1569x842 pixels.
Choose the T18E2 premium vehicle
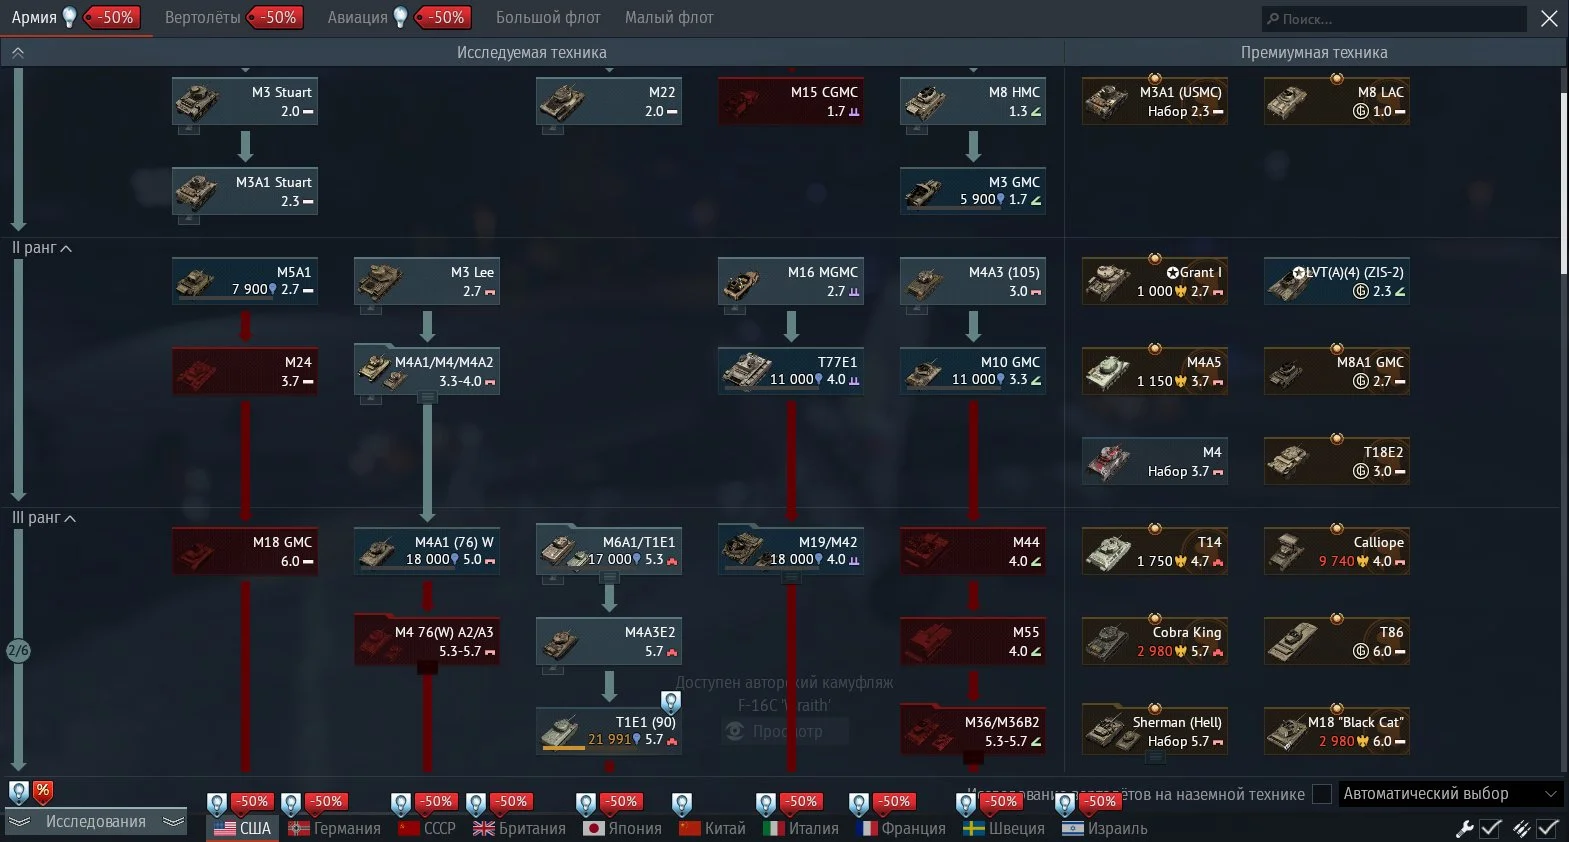pos(1337,462)
